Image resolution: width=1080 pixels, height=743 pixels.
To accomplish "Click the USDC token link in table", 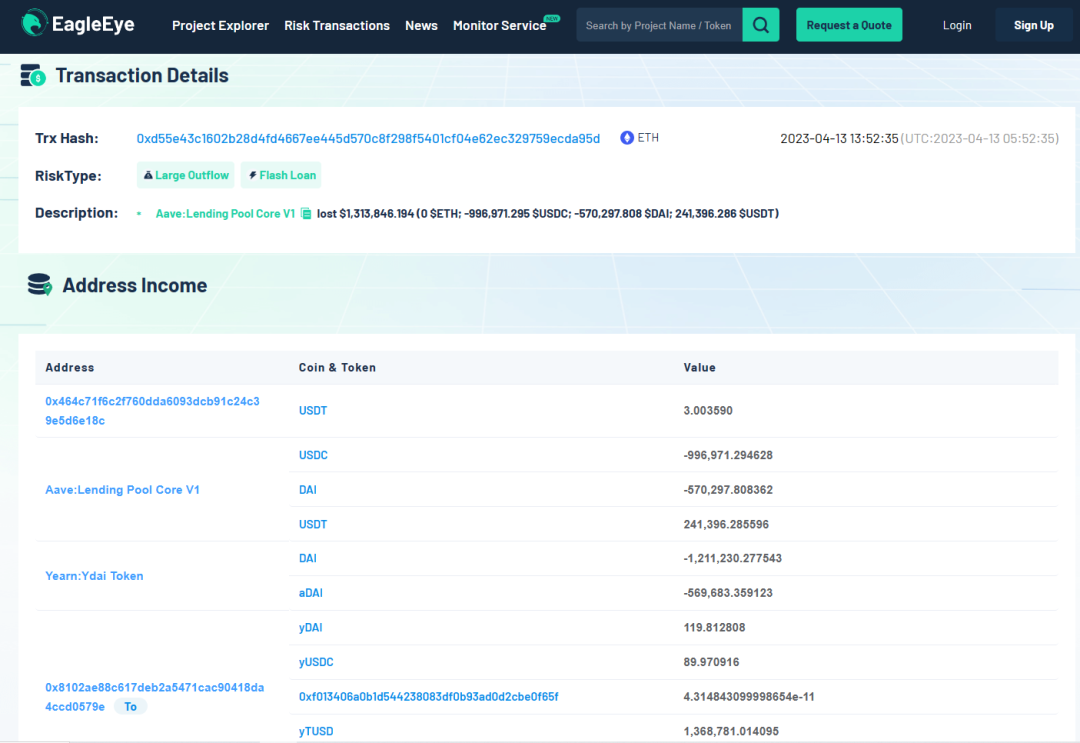I will [x=313, y=455].
